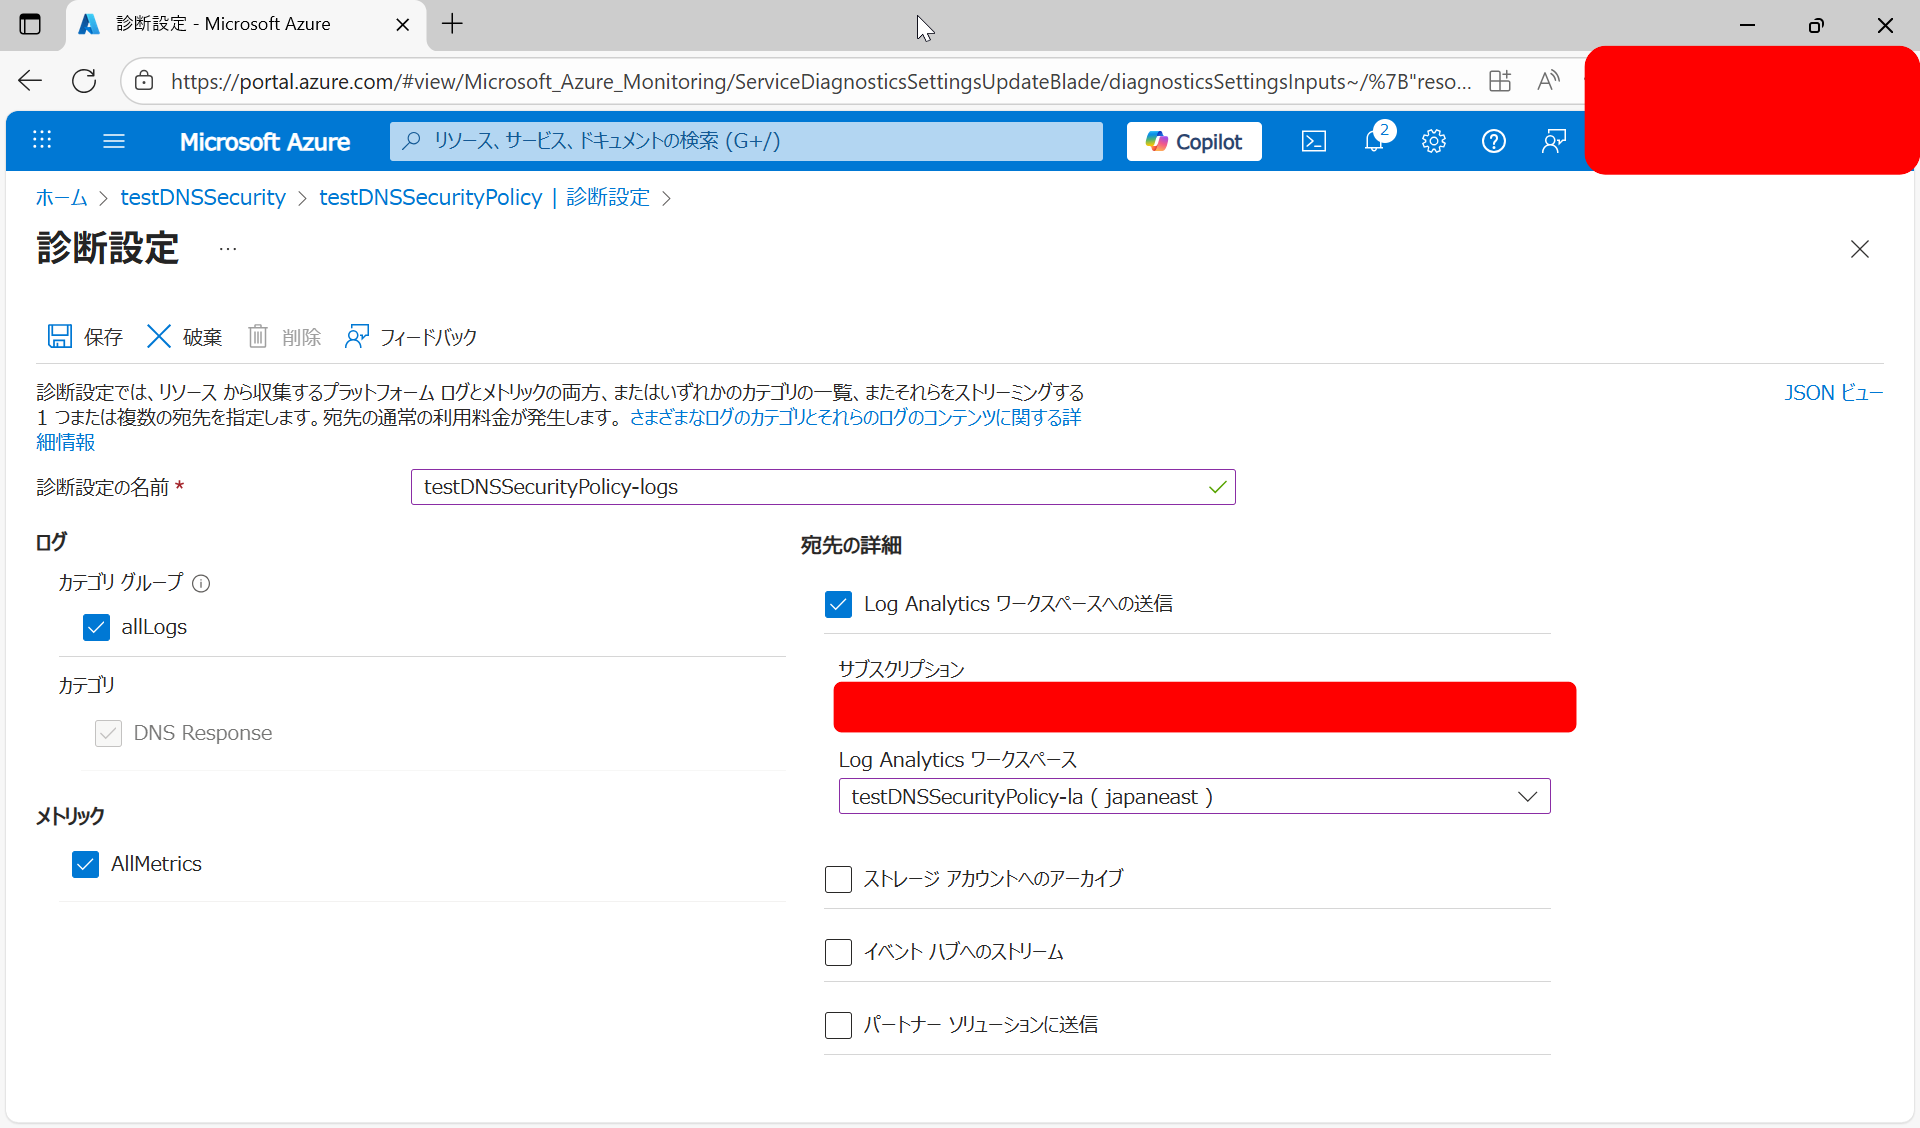Click the diagnostic setting name field
The height and width of the screenshot is (1128, 1920).
[810, 487]
